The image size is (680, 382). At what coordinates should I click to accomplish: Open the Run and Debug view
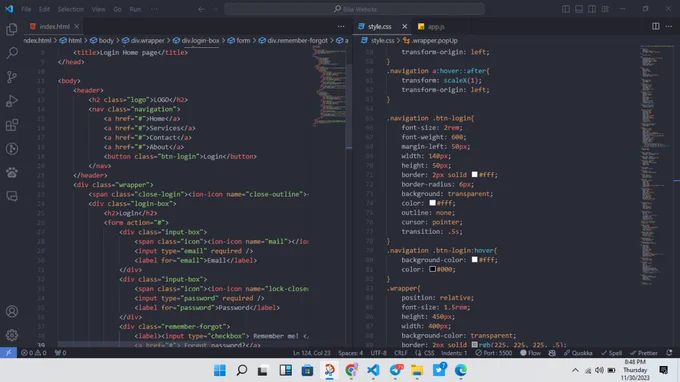12,101
